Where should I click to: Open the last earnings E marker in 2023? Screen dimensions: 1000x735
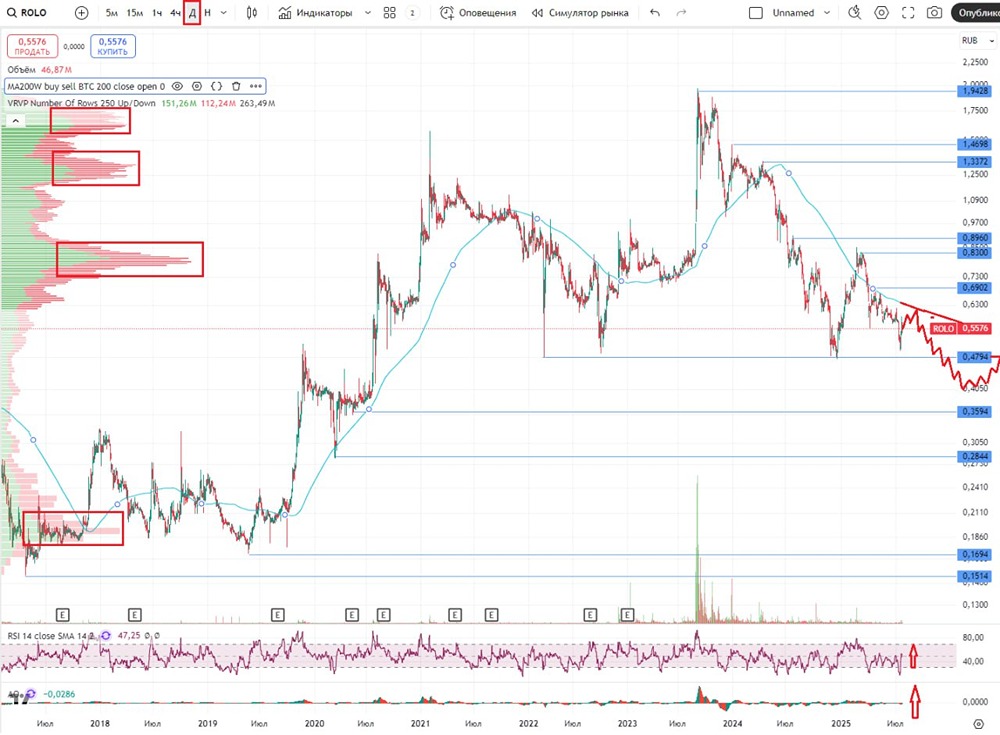pyautogui.click(x=628, y=615)
